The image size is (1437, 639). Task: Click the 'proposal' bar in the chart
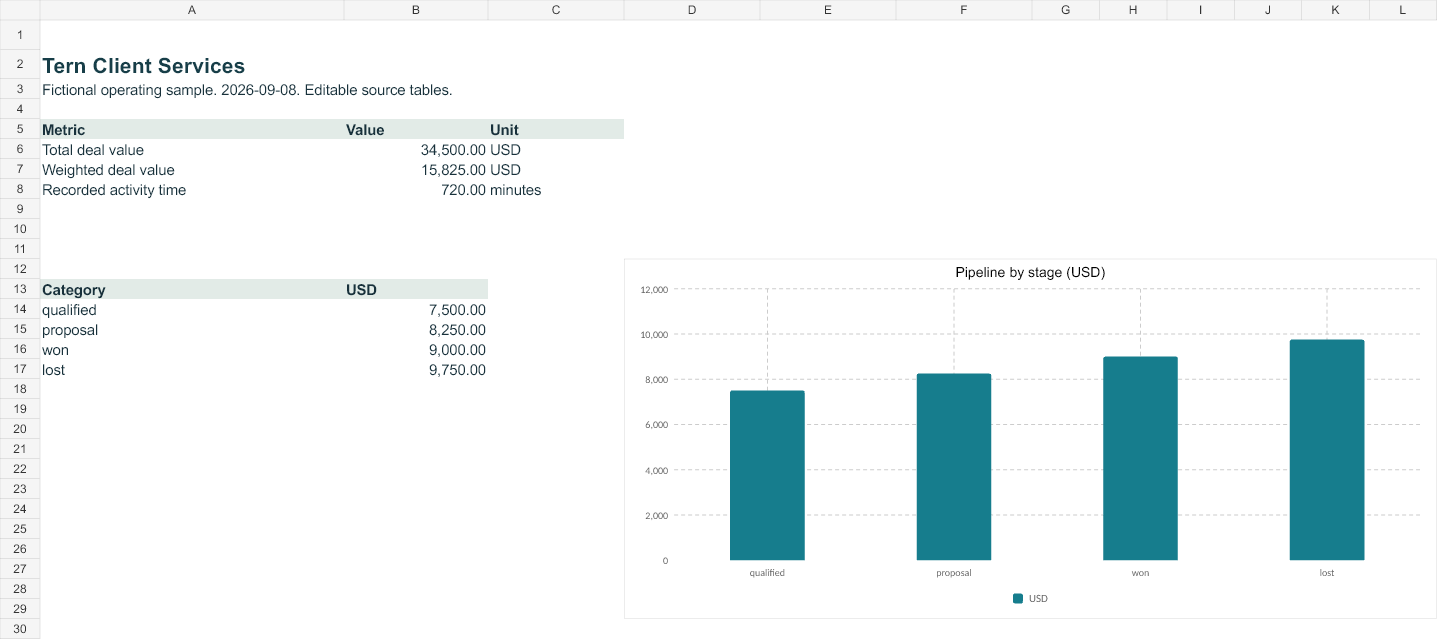[954, 467]
